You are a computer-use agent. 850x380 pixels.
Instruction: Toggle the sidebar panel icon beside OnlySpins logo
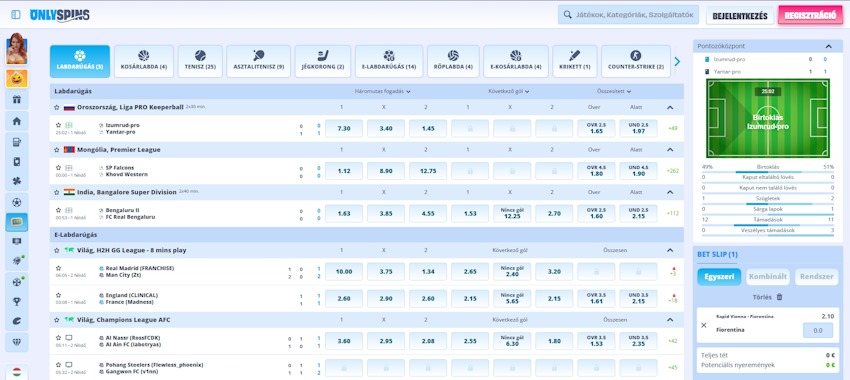16,15
